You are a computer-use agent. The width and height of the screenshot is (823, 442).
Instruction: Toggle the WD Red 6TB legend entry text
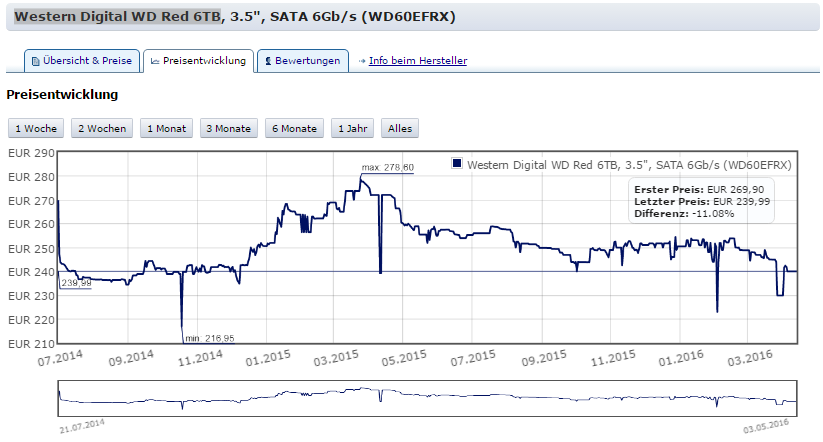[x=629, y=165]
